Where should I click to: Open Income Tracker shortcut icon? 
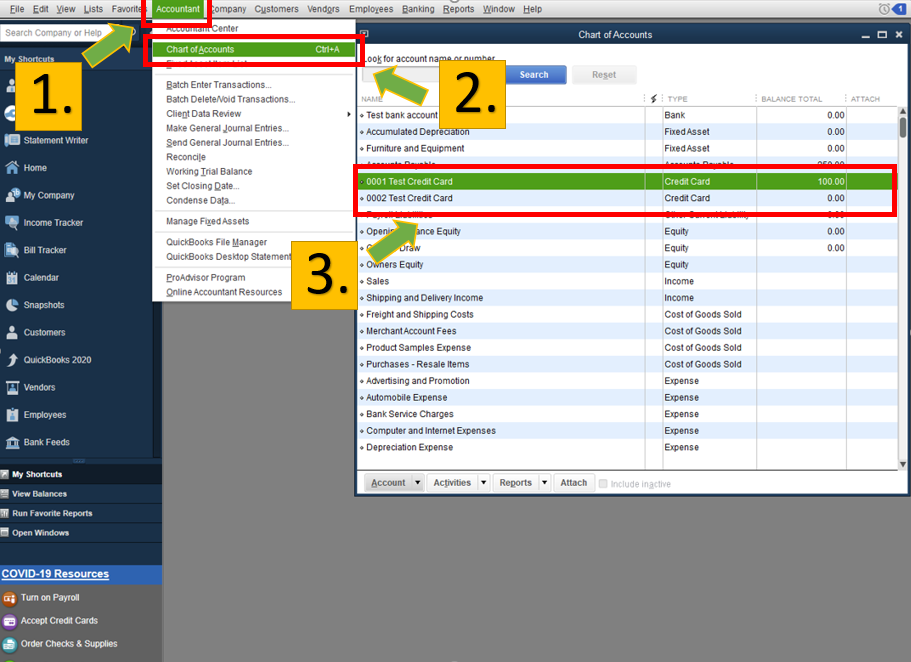click(12, 223)
